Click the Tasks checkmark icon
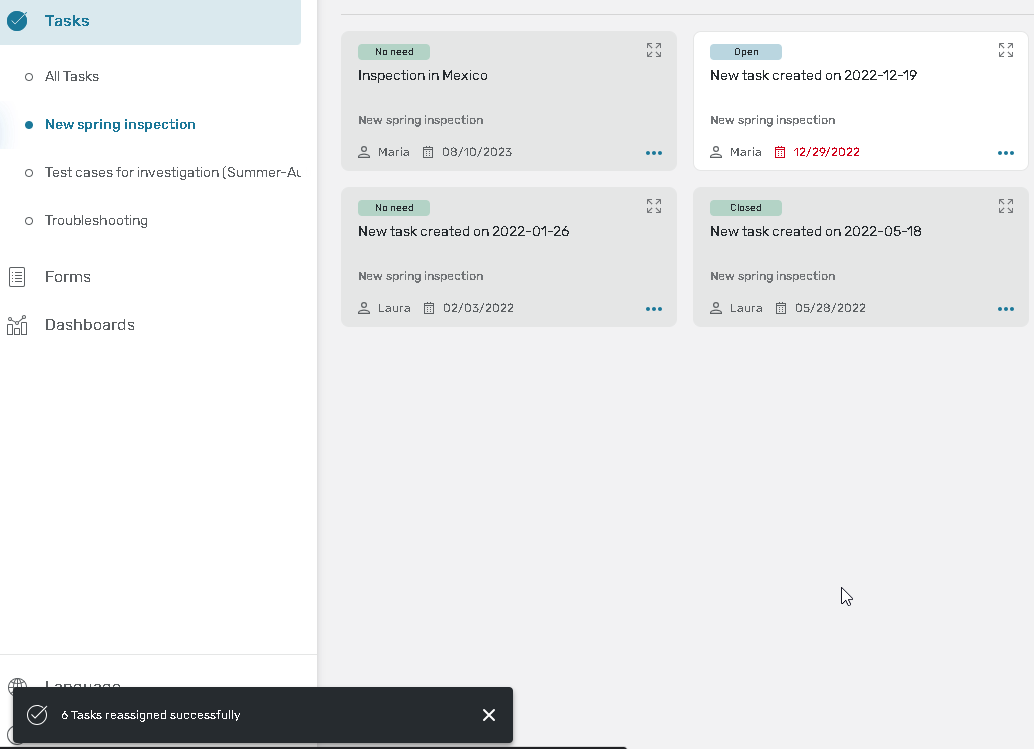 point(17,21)
